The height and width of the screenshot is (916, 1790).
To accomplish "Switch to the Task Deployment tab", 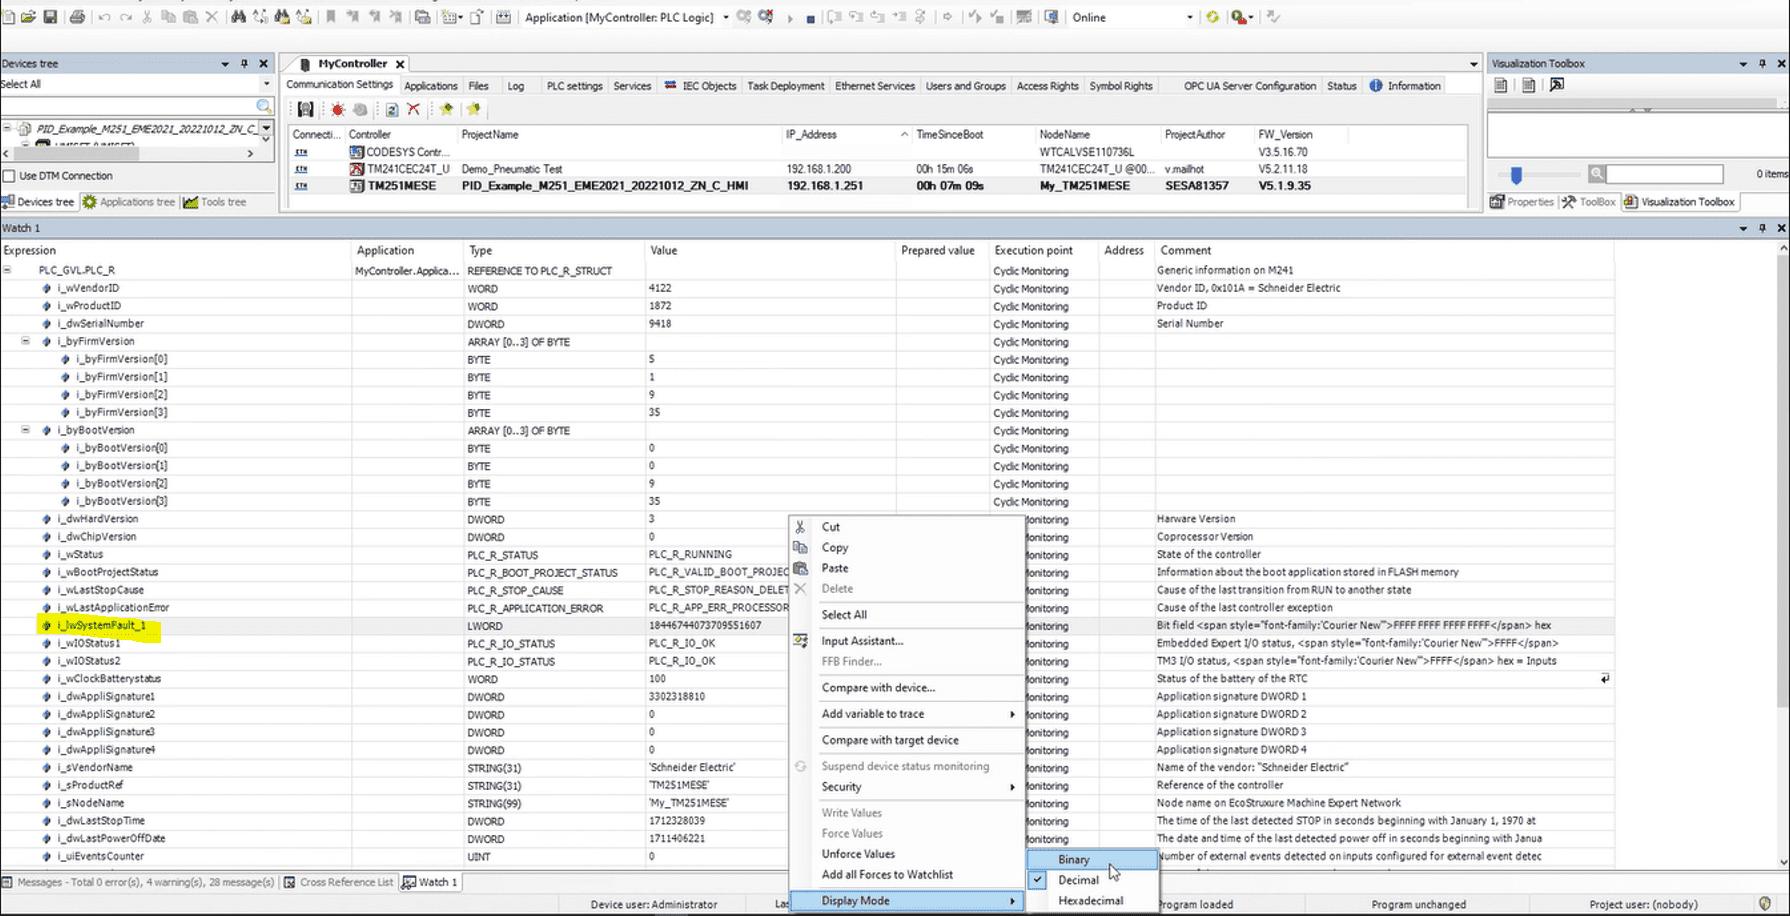I will (786, 86).
